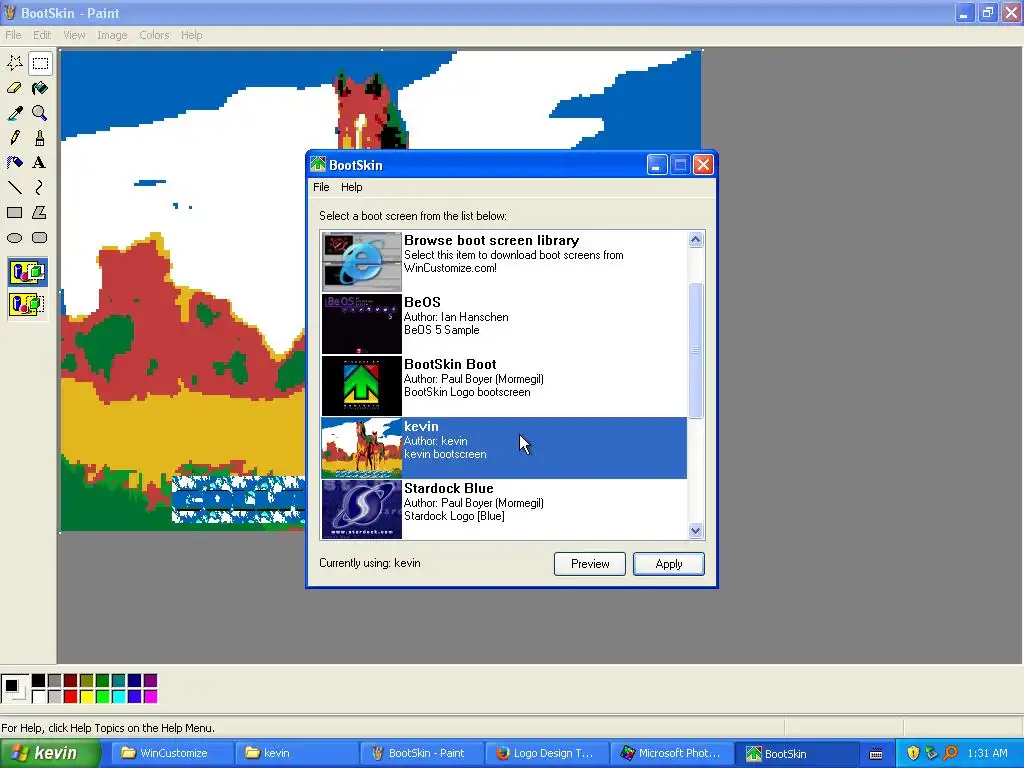This screenshot has width=1024, height=768.
Task: Open the File menu in BootSkin
Action: click(321, 187)
